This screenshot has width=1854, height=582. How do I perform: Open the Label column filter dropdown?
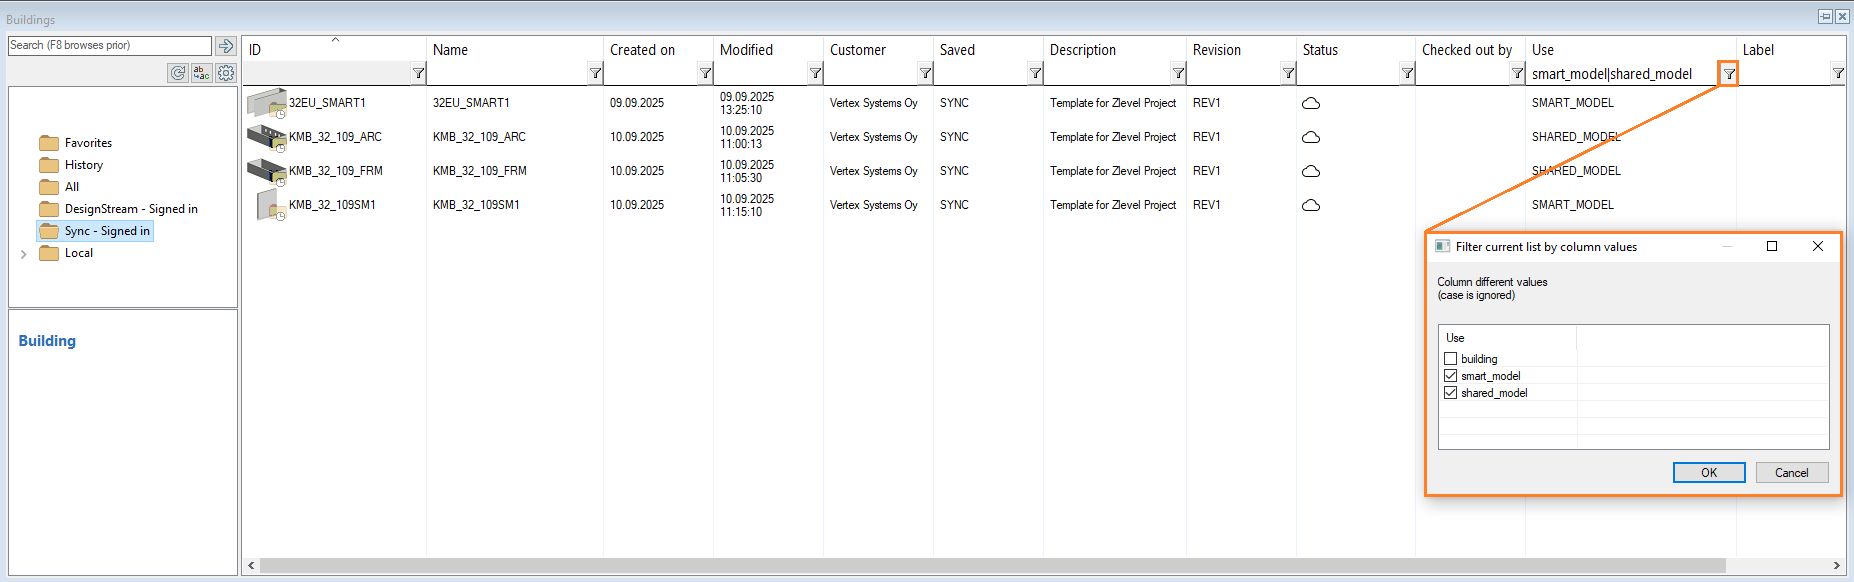click(1838, 73)
